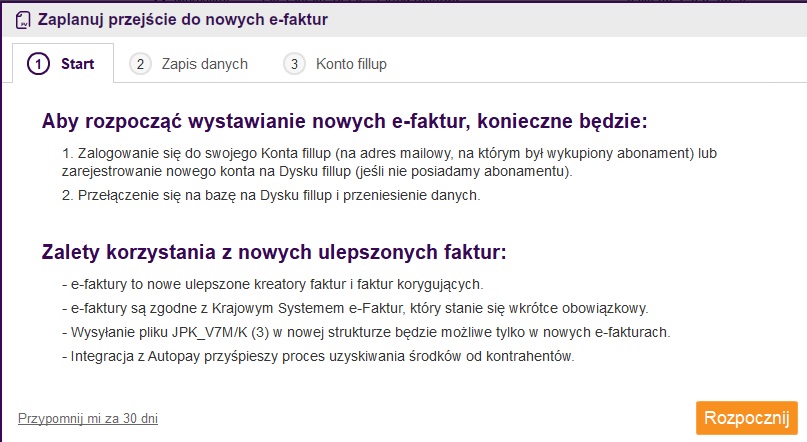Click heading Aby rozpocząć wystawianie nowych e-faktur
This screenshot has height=442, width=807.
pos(344,121)
